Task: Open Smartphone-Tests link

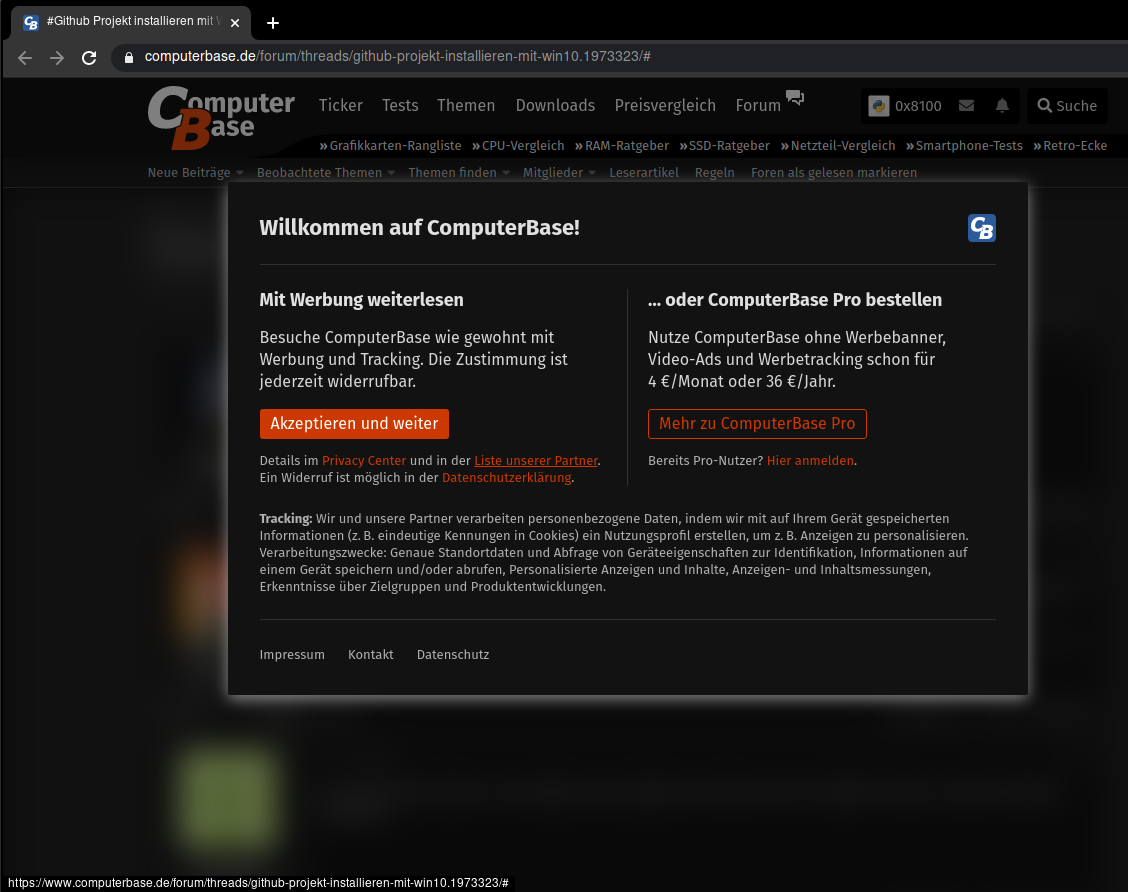Action: (964, 145)
